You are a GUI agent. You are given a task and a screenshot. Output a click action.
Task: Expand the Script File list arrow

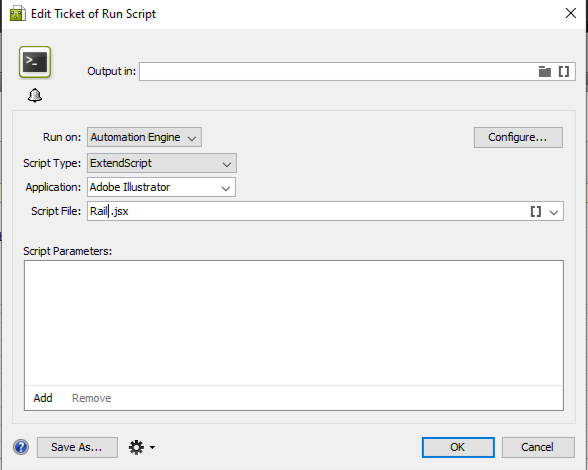point(554,212)
